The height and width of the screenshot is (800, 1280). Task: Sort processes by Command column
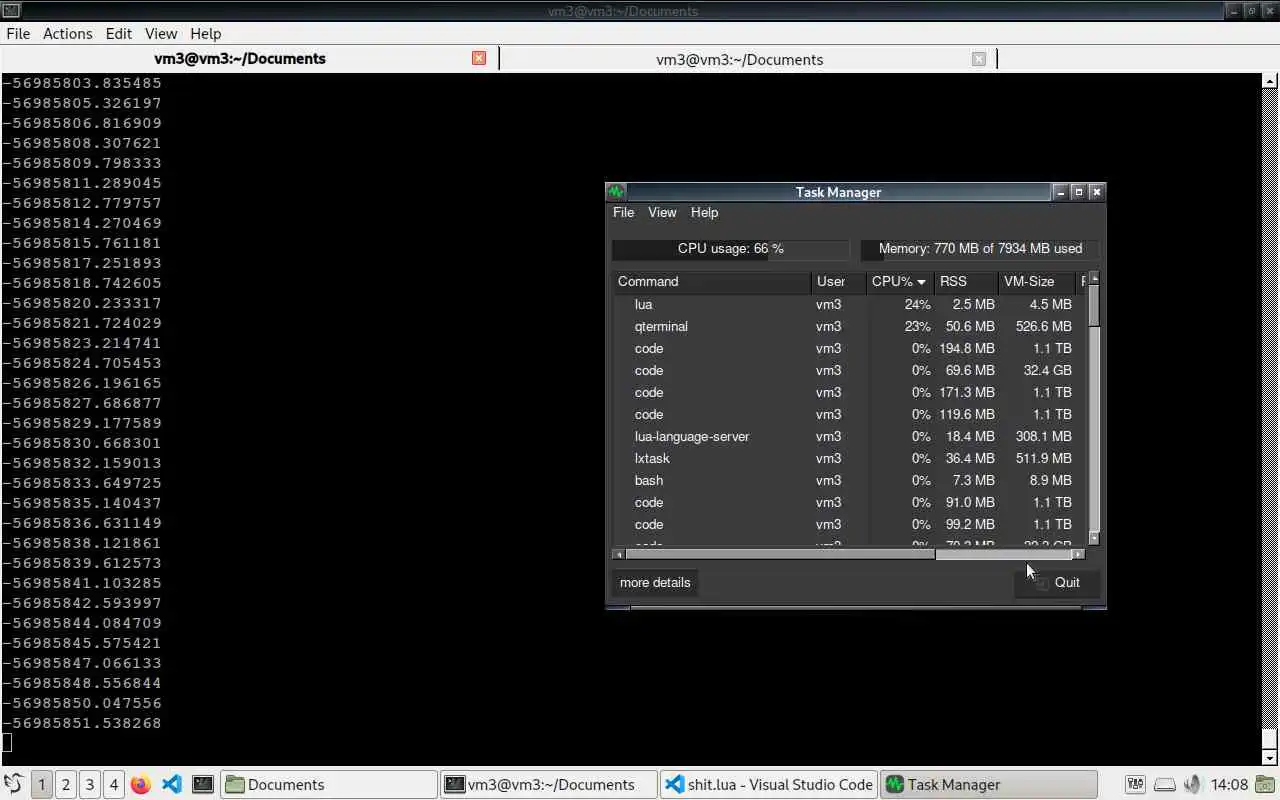coord(711,281)
